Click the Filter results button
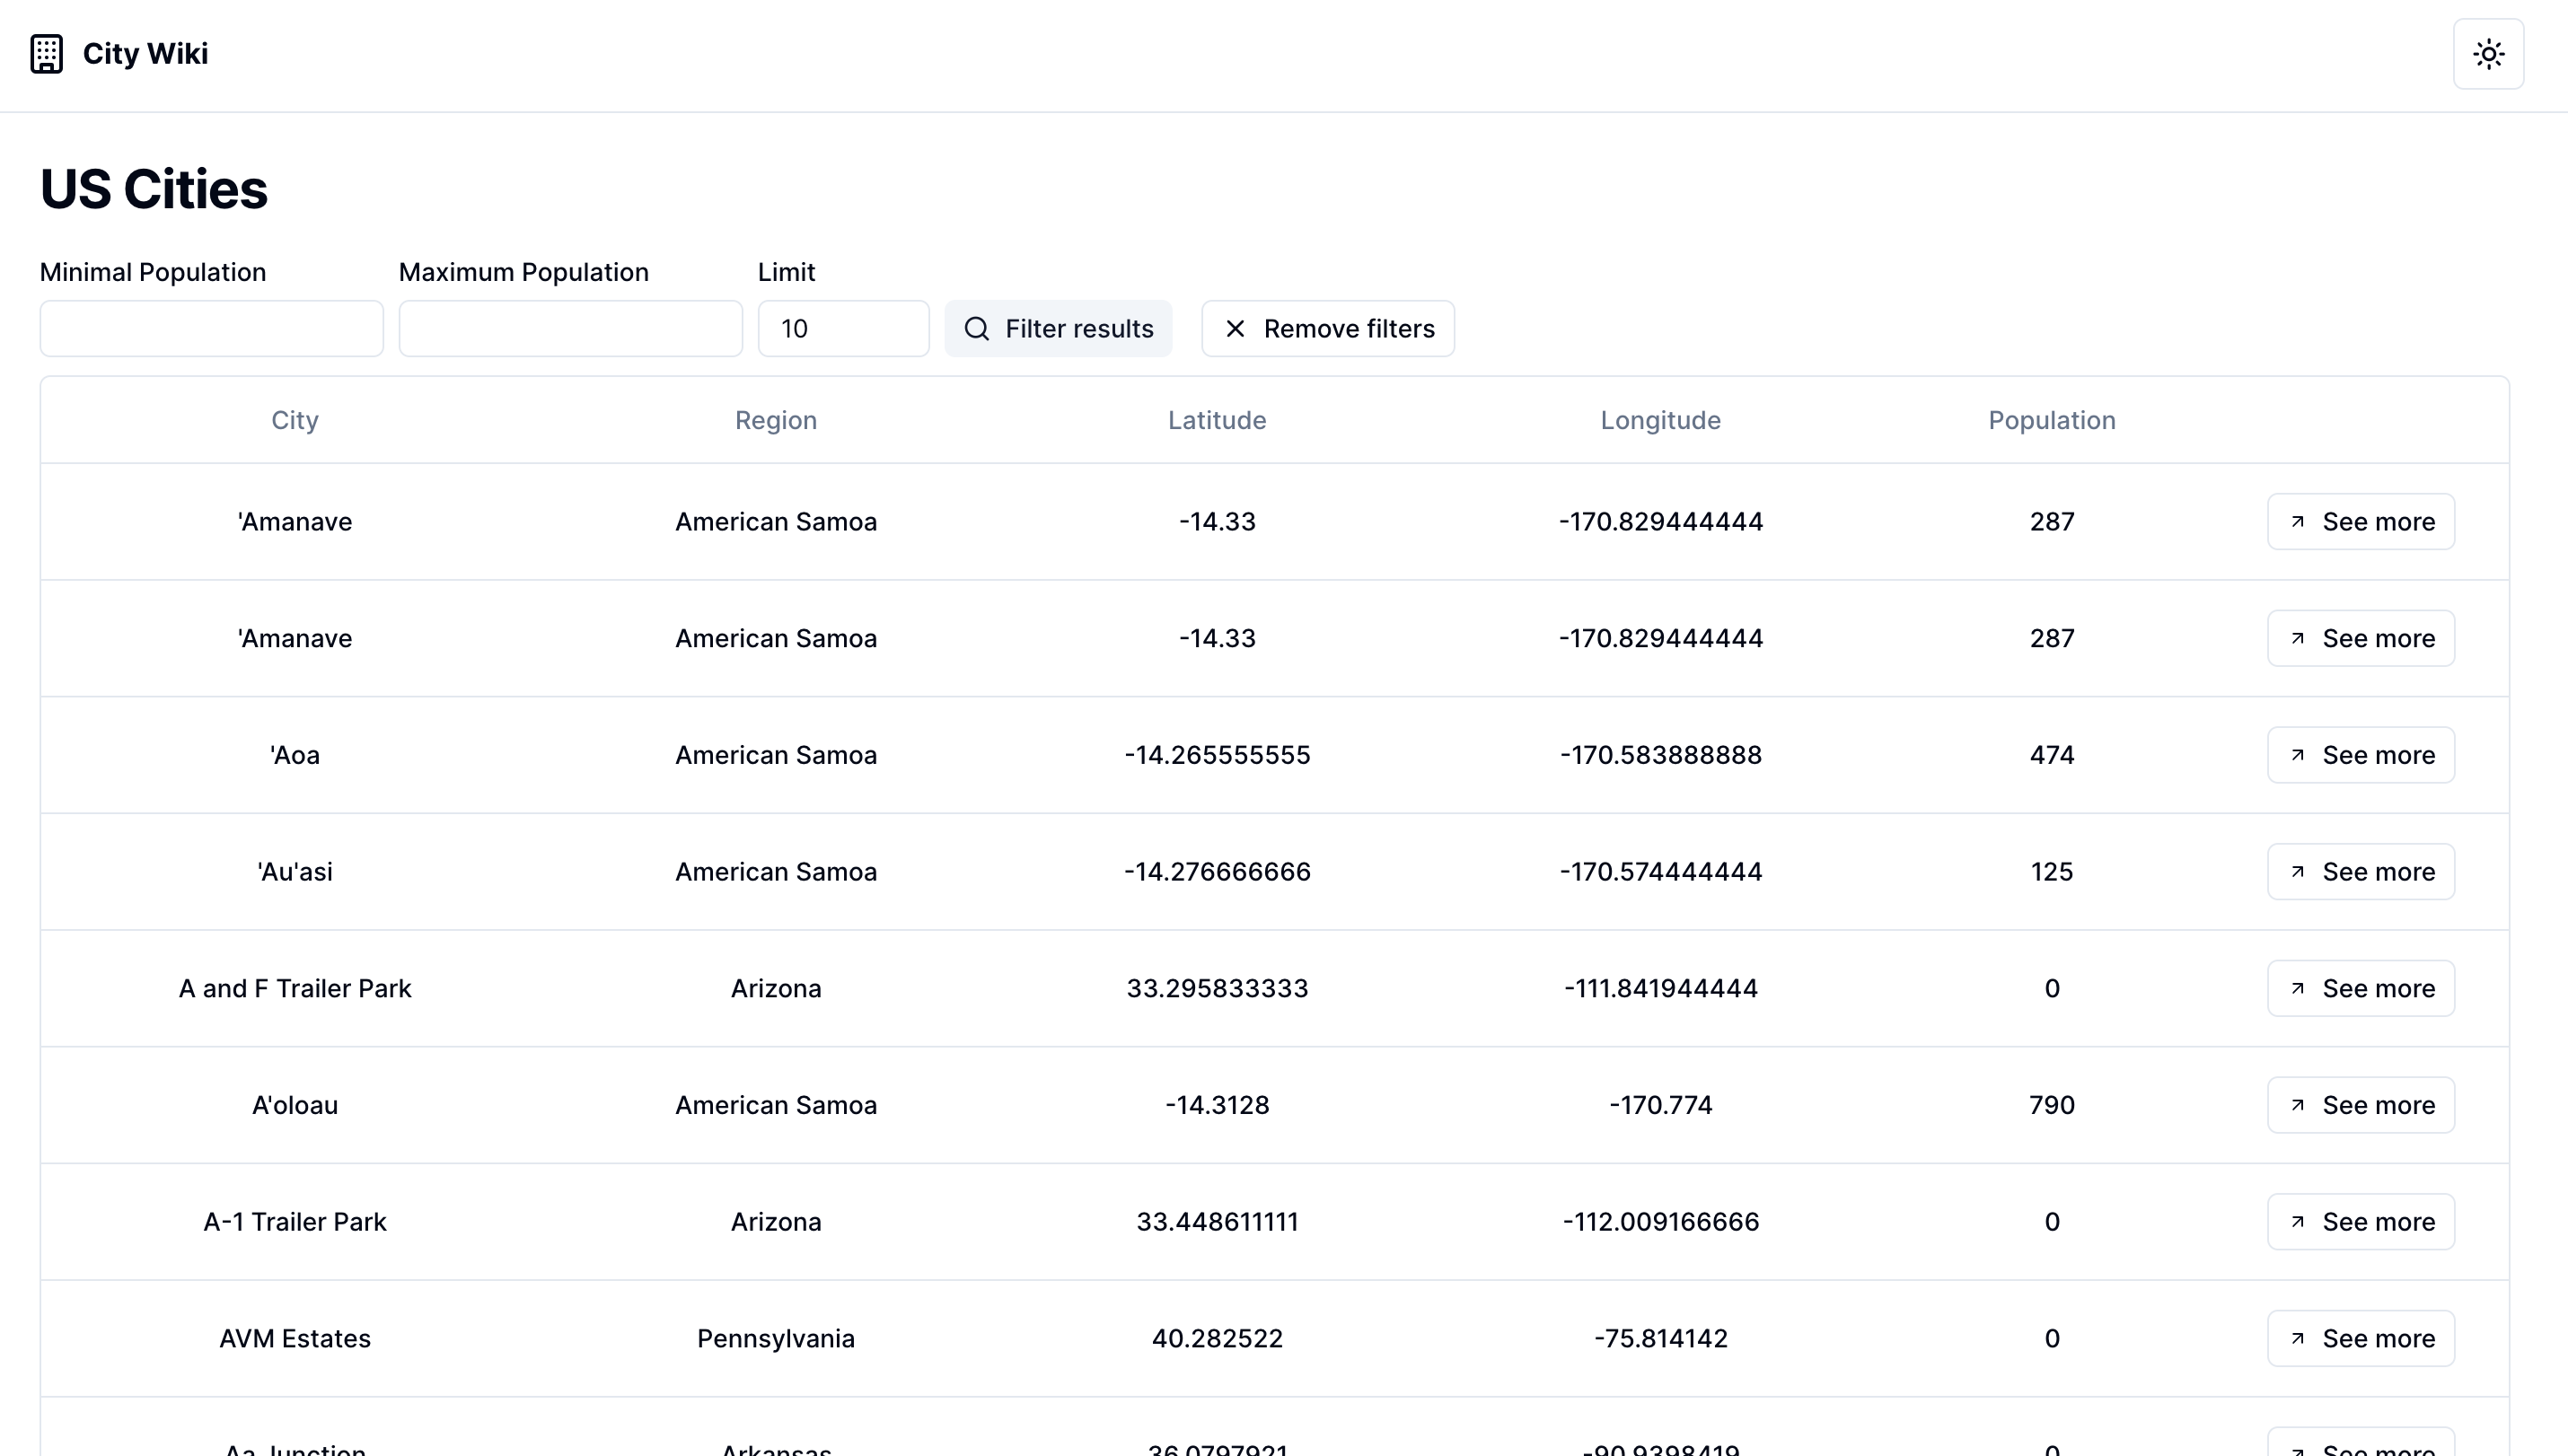2568x1456 pixels. click(1058, 328)
